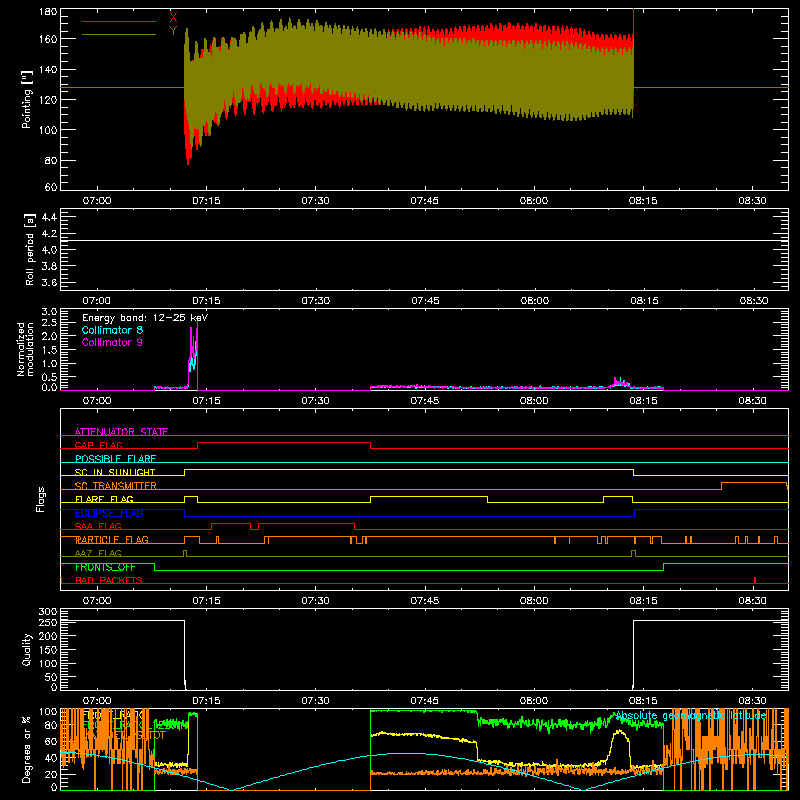The image size is (800, 800).
Task: Click the 100 tick on Degrees axis
Action: point(48,712)
